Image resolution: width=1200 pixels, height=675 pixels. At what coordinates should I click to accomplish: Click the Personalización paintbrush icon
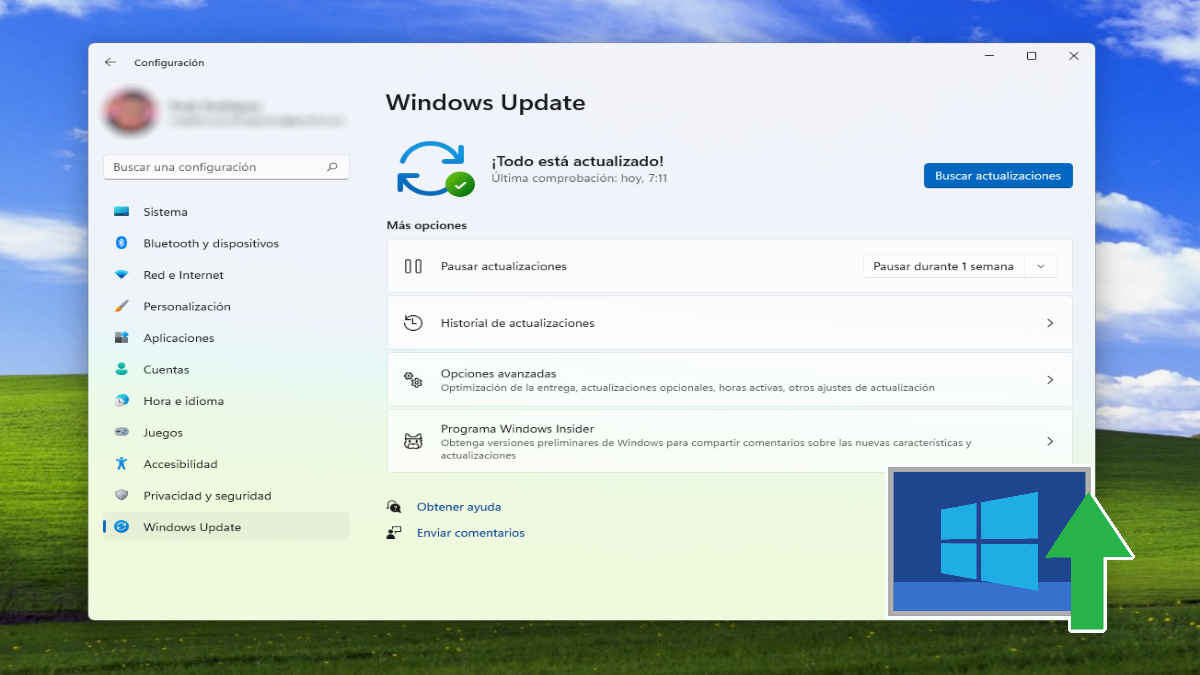(x=121, y=306)
